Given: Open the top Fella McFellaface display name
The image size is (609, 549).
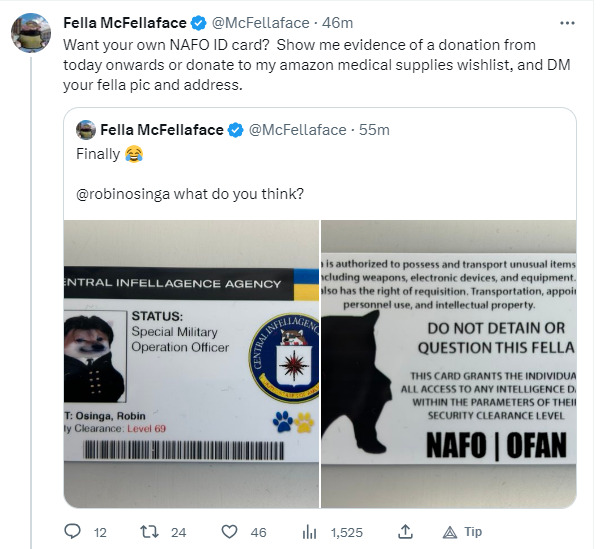Looking at the screenshot, I should pos(125,23).
